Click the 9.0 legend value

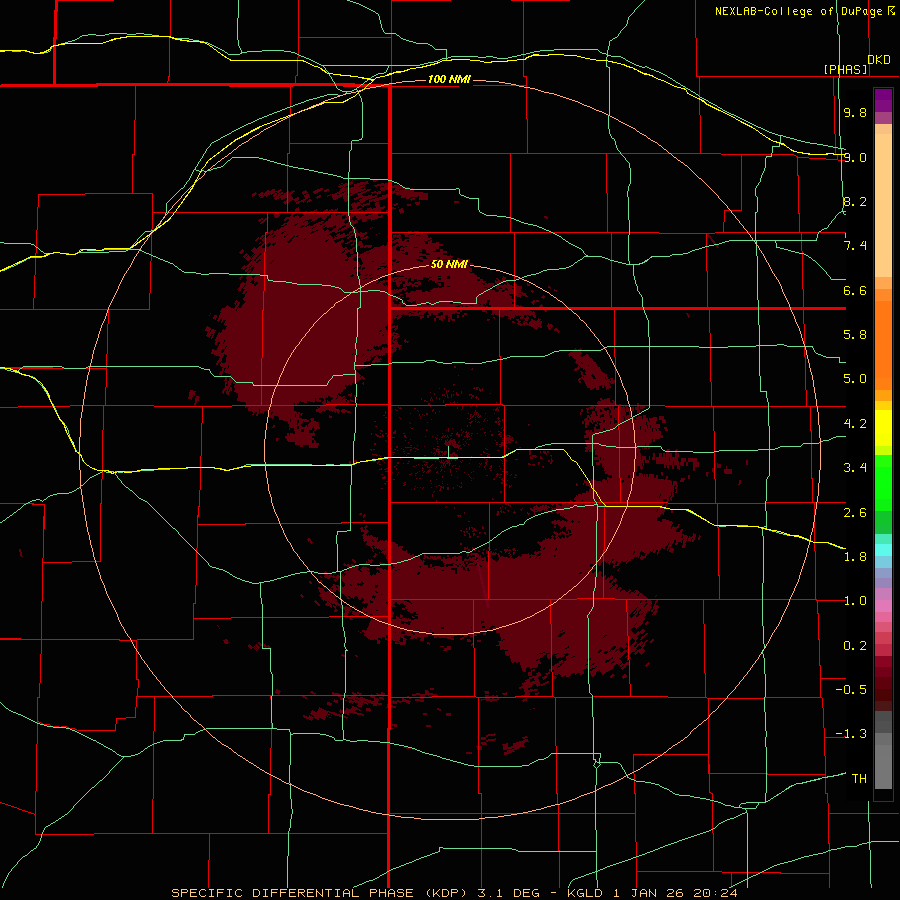click(x=855, y=157)
